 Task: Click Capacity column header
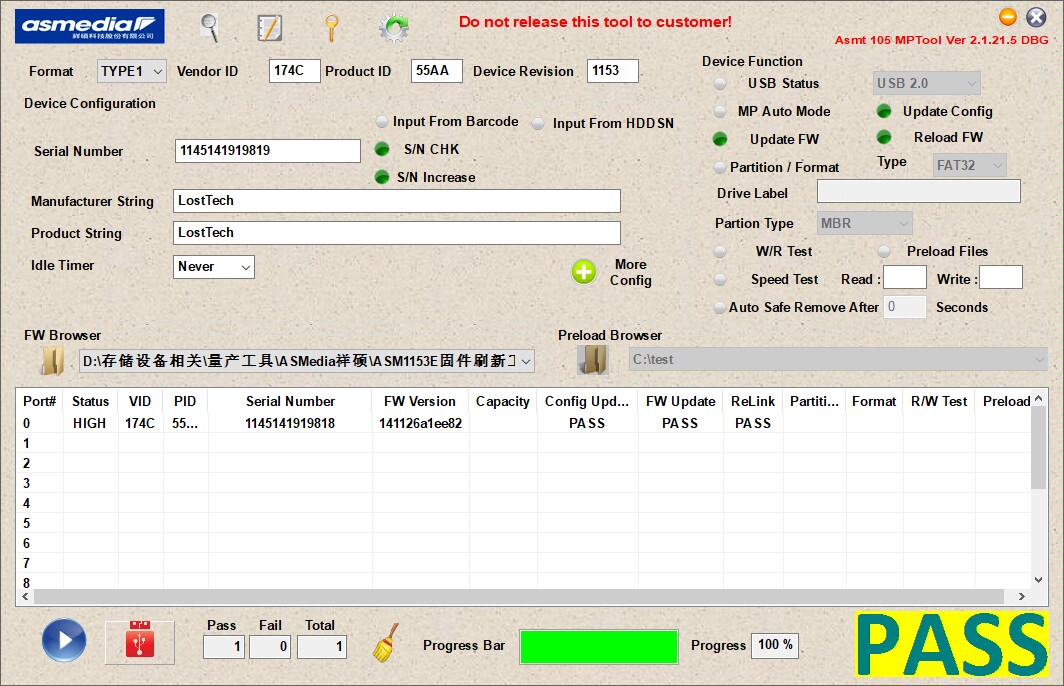click(503, 401)
